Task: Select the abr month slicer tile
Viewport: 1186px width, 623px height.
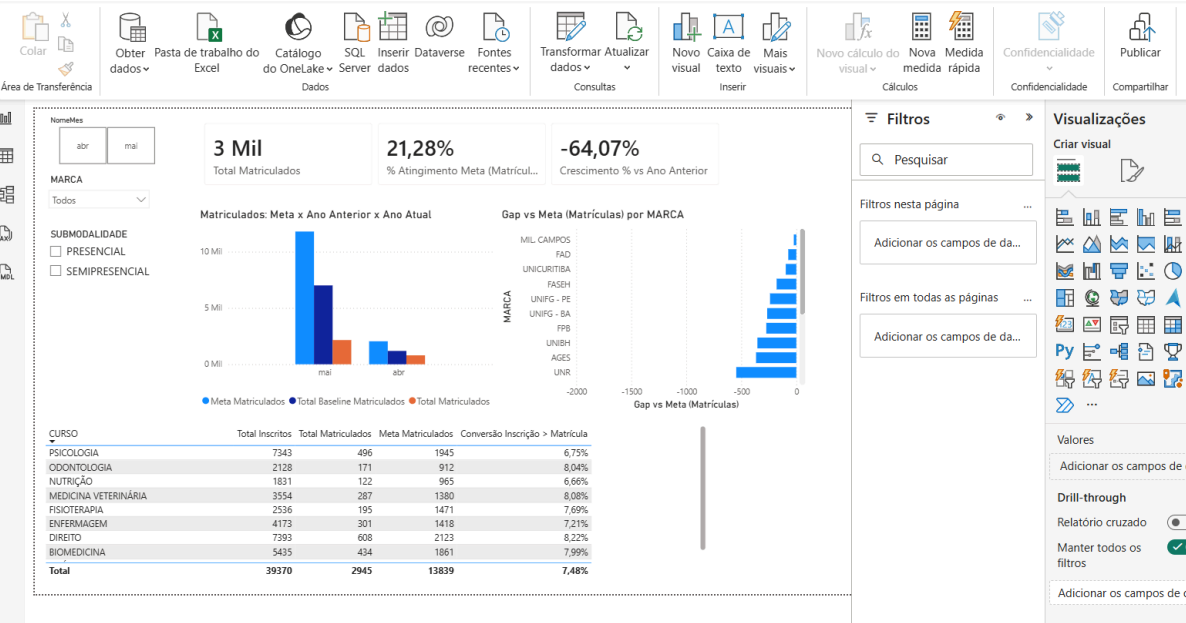Action: pos(82,146)
